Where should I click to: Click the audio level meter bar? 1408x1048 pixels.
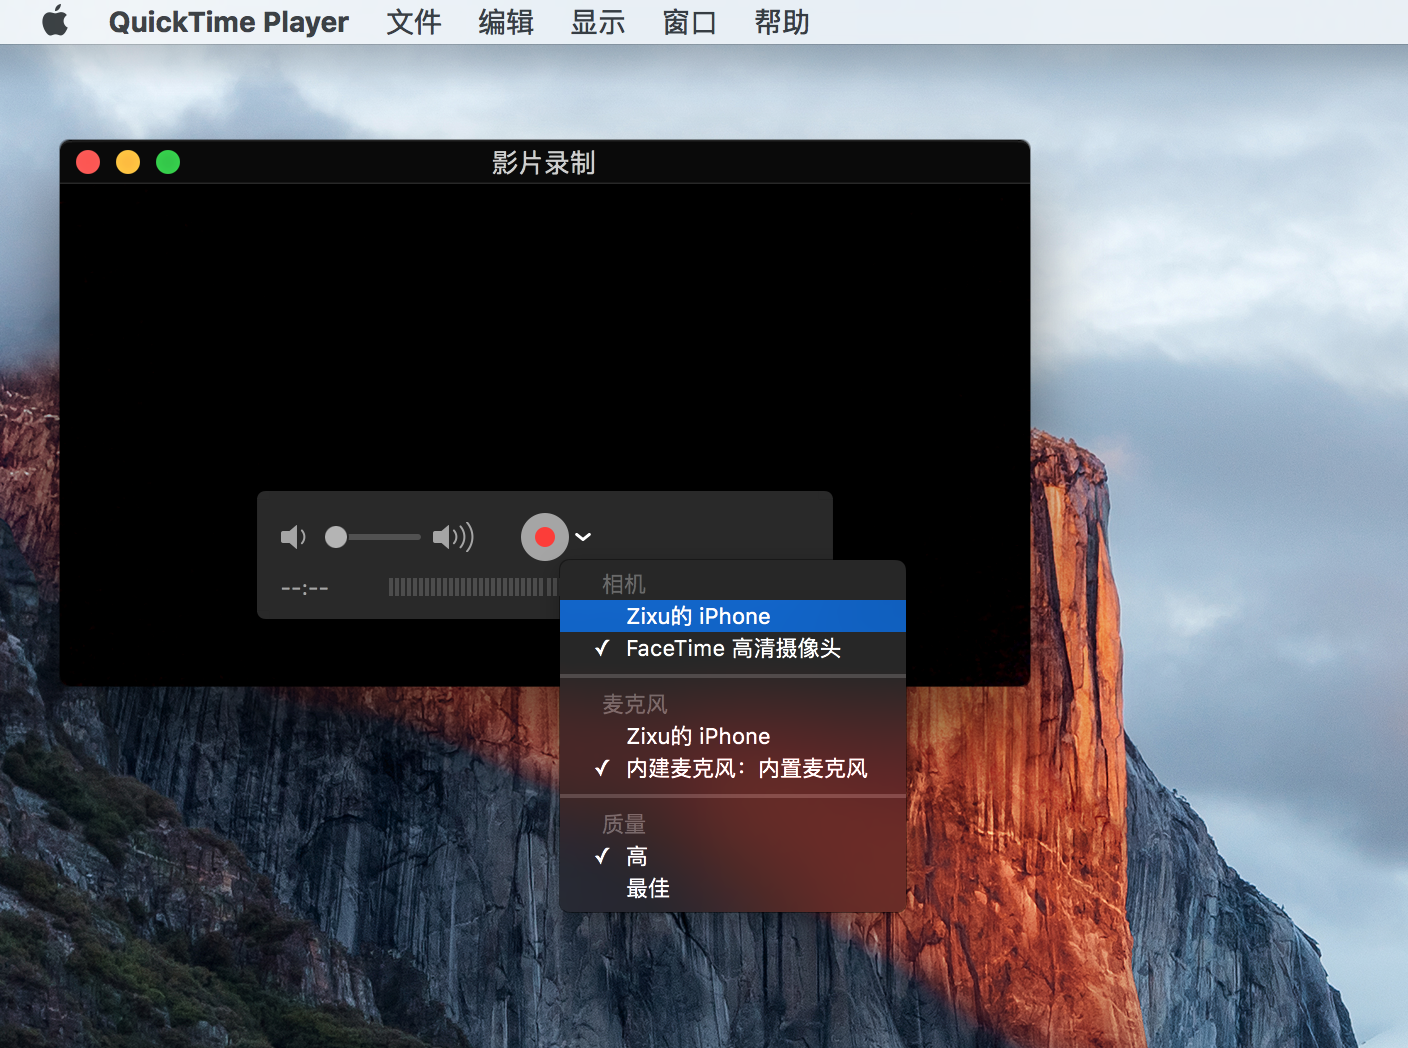coord(473,587)
